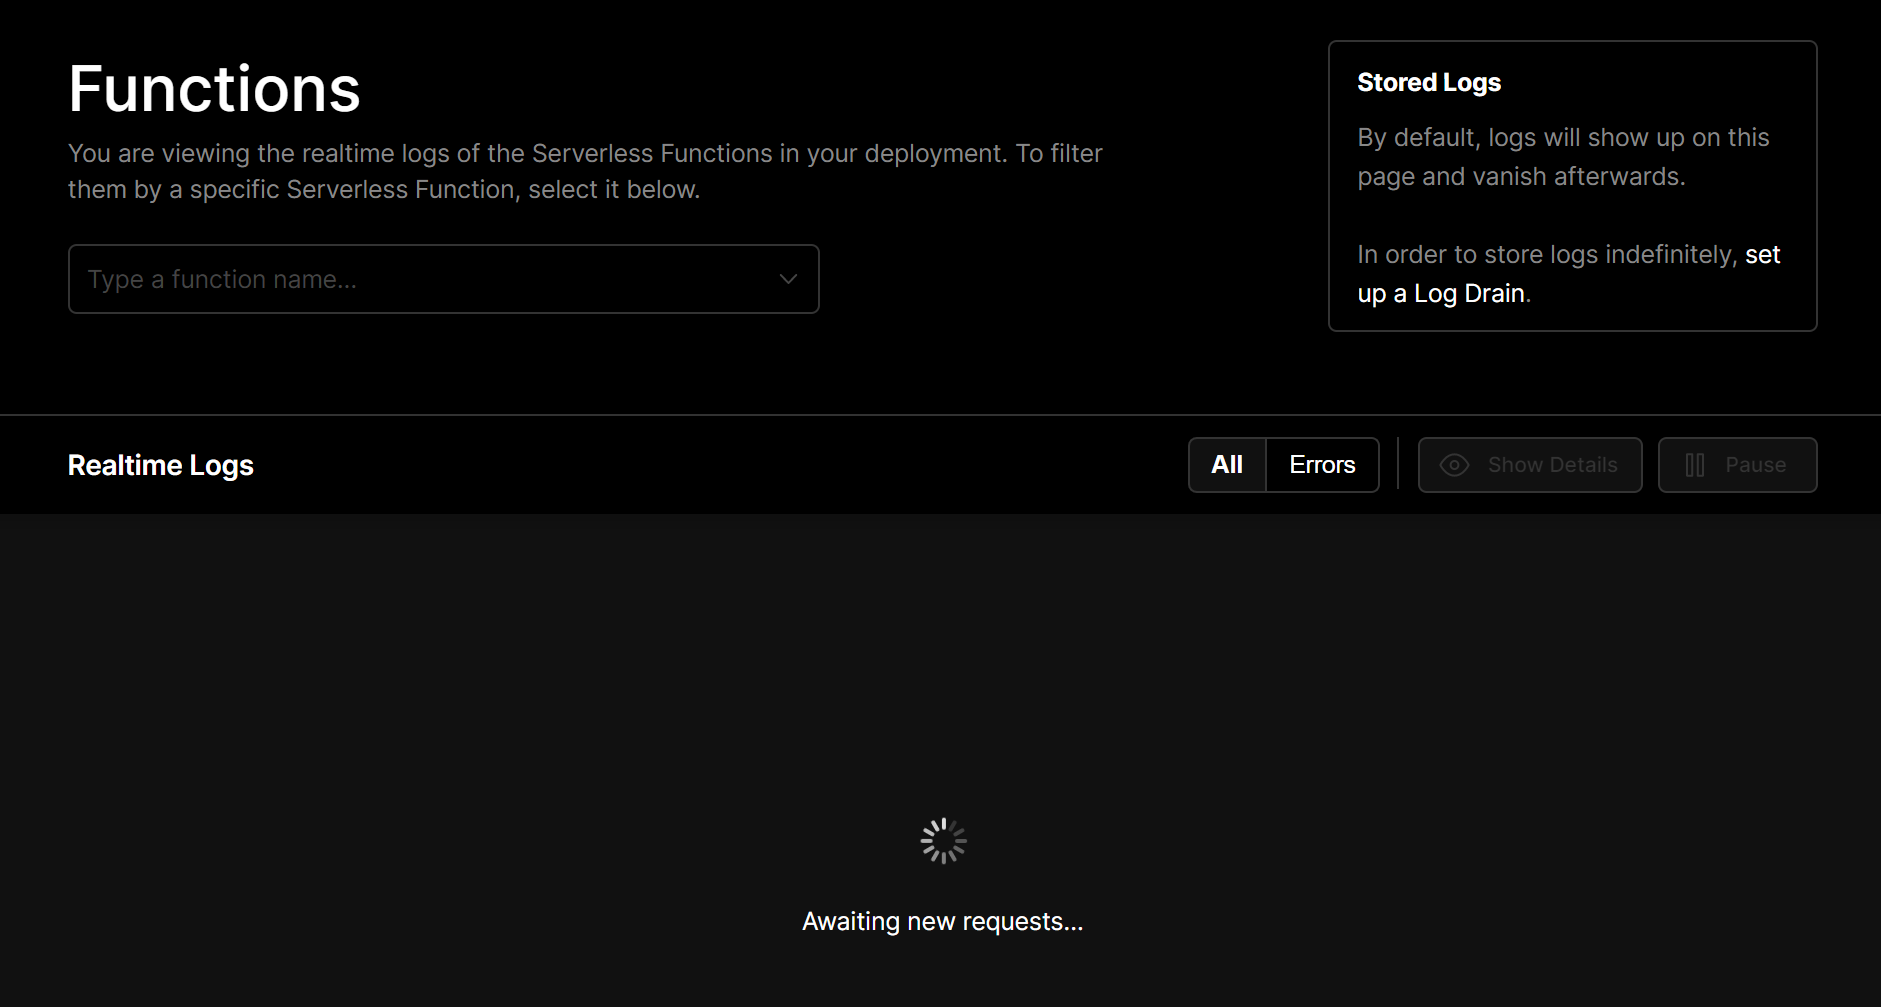This screenshot has height=1007, width=1881.
Task: Click the Show Details button
Action: pos(1530,465)
